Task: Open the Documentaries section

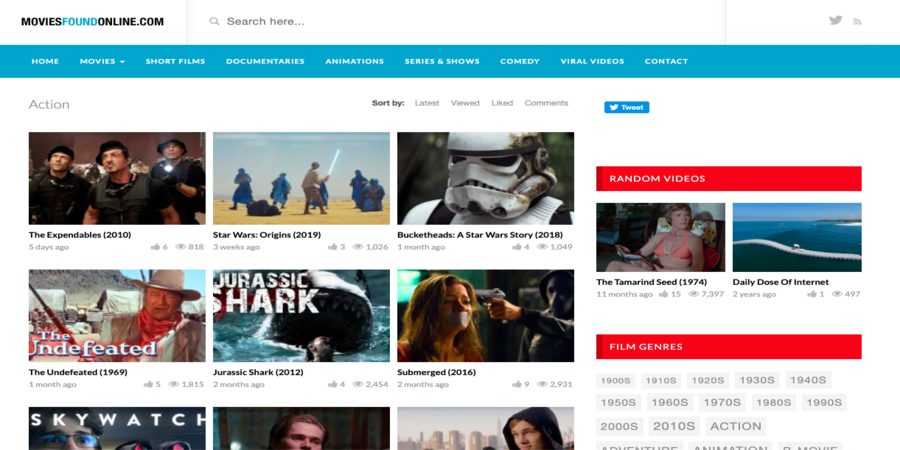Action: 265,61
